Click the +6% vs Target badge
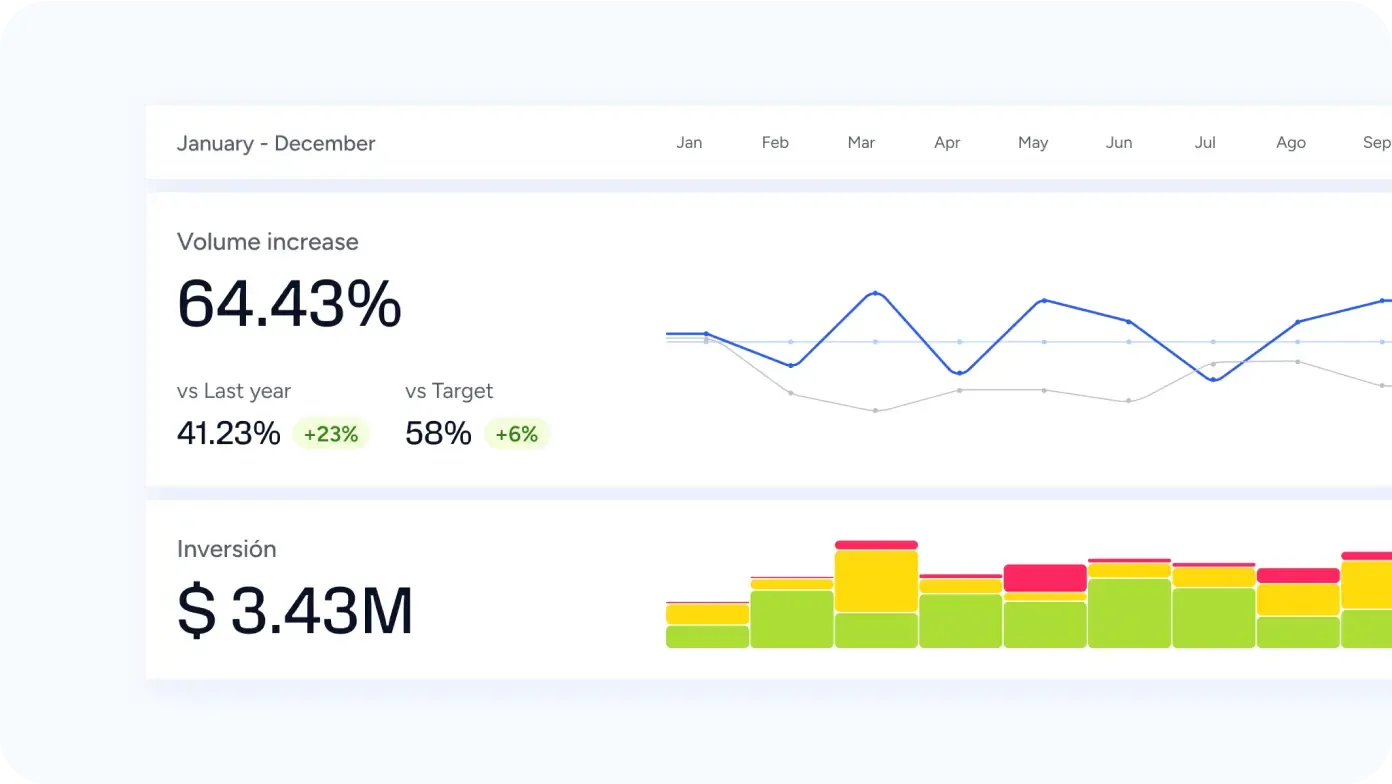This screenshot has width=1392, height=784. pyautogui.click(x=517, y=433)
